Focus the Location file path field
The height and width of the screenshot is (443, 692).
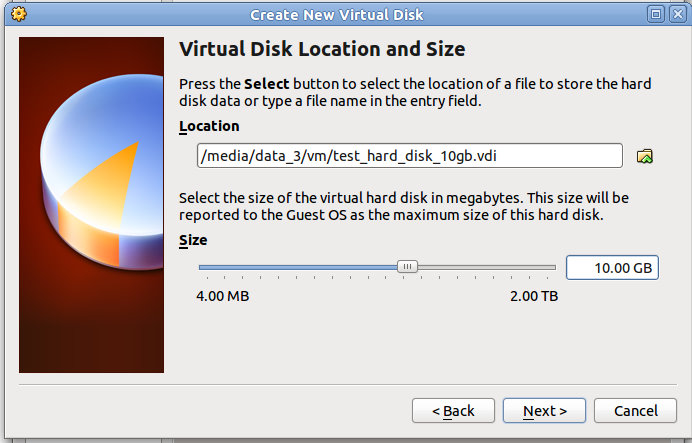410,155
